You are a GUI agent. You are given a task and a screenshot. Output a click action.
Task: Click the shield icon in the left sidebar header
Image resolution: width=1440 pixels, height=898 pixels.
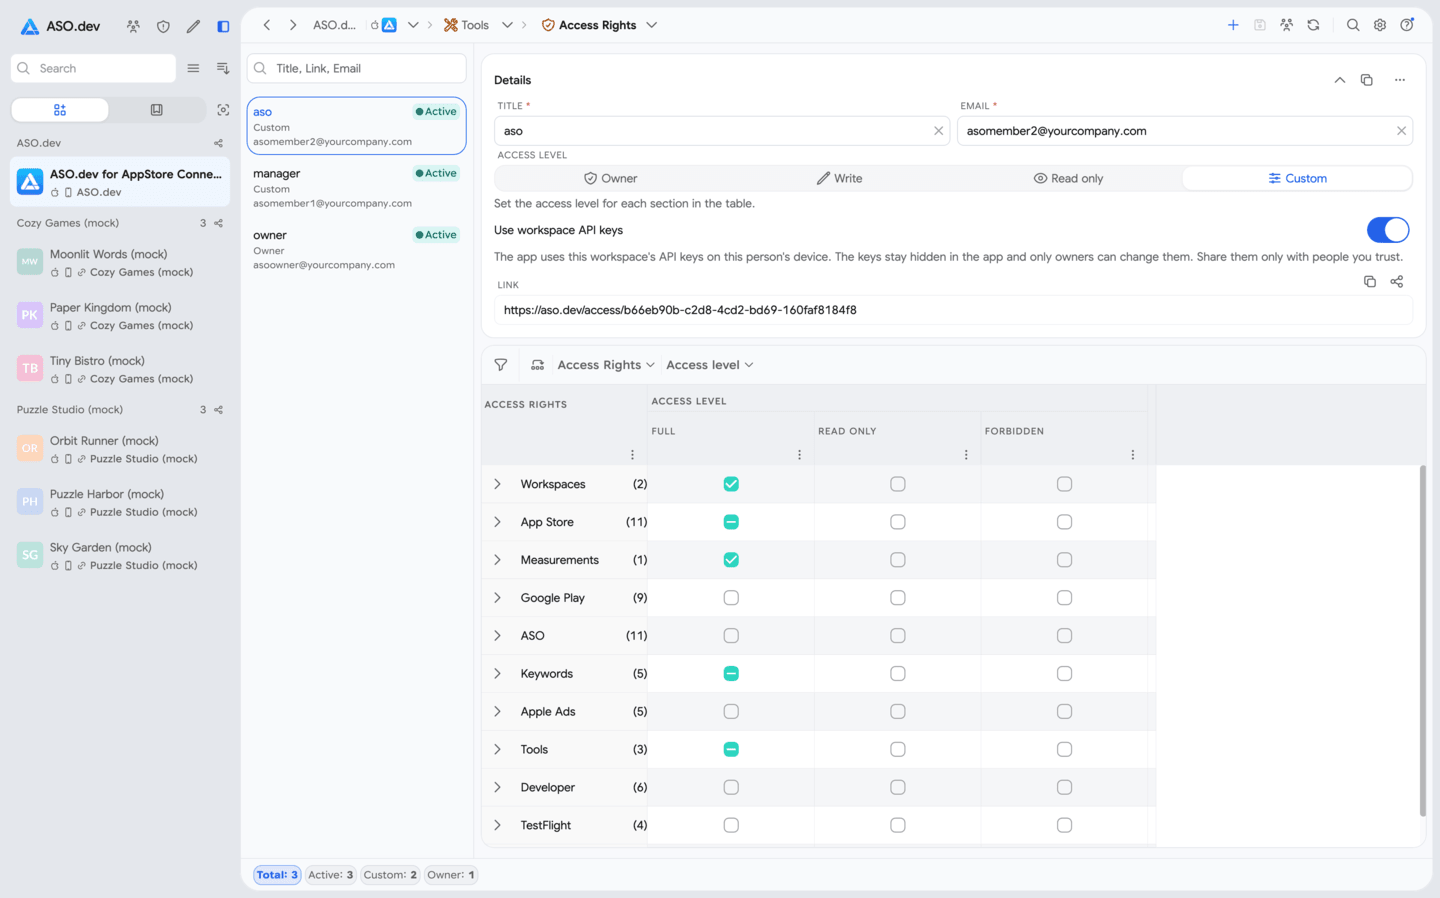[x=163, y=26]
